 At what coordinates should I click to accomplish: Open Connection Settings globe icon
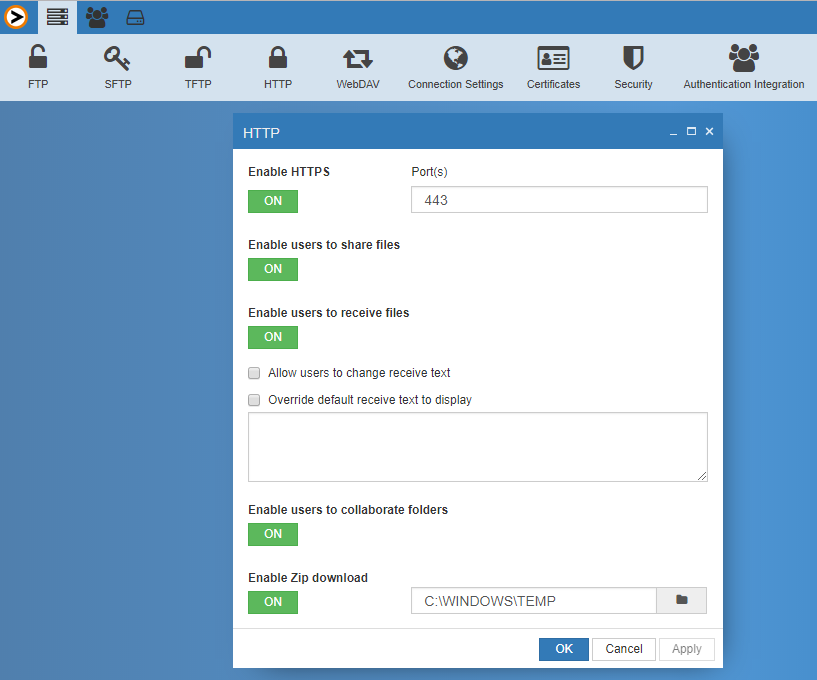click(456, 58)
